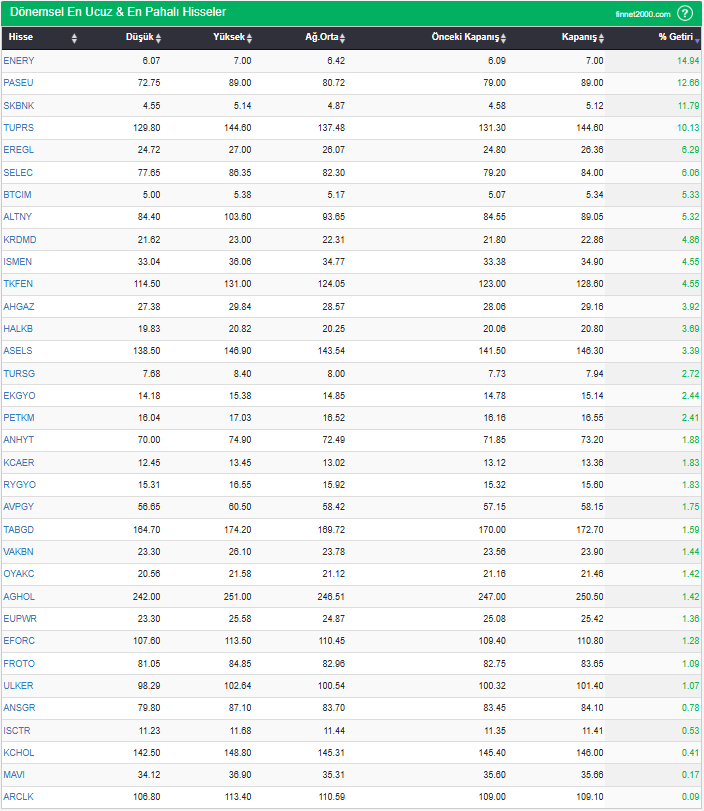Open the TUPRS stock link

click(18, 128)
